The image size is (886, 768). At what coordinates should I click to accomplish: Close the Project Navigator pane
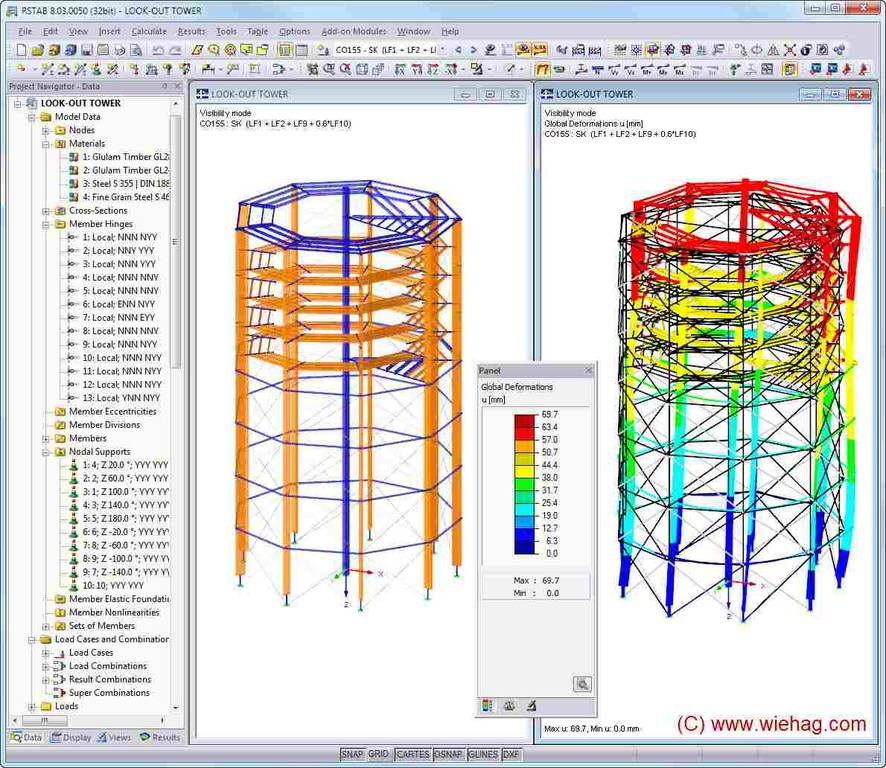[177, 86]
